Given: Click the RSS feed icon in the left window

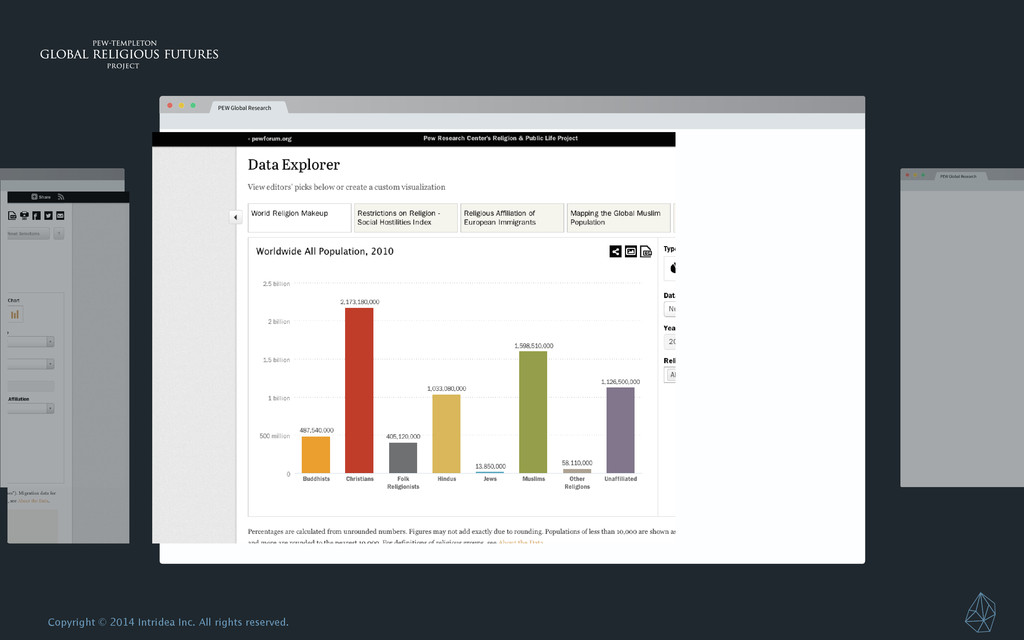Looking at the screenshot, I should click(x=61, y=197).
